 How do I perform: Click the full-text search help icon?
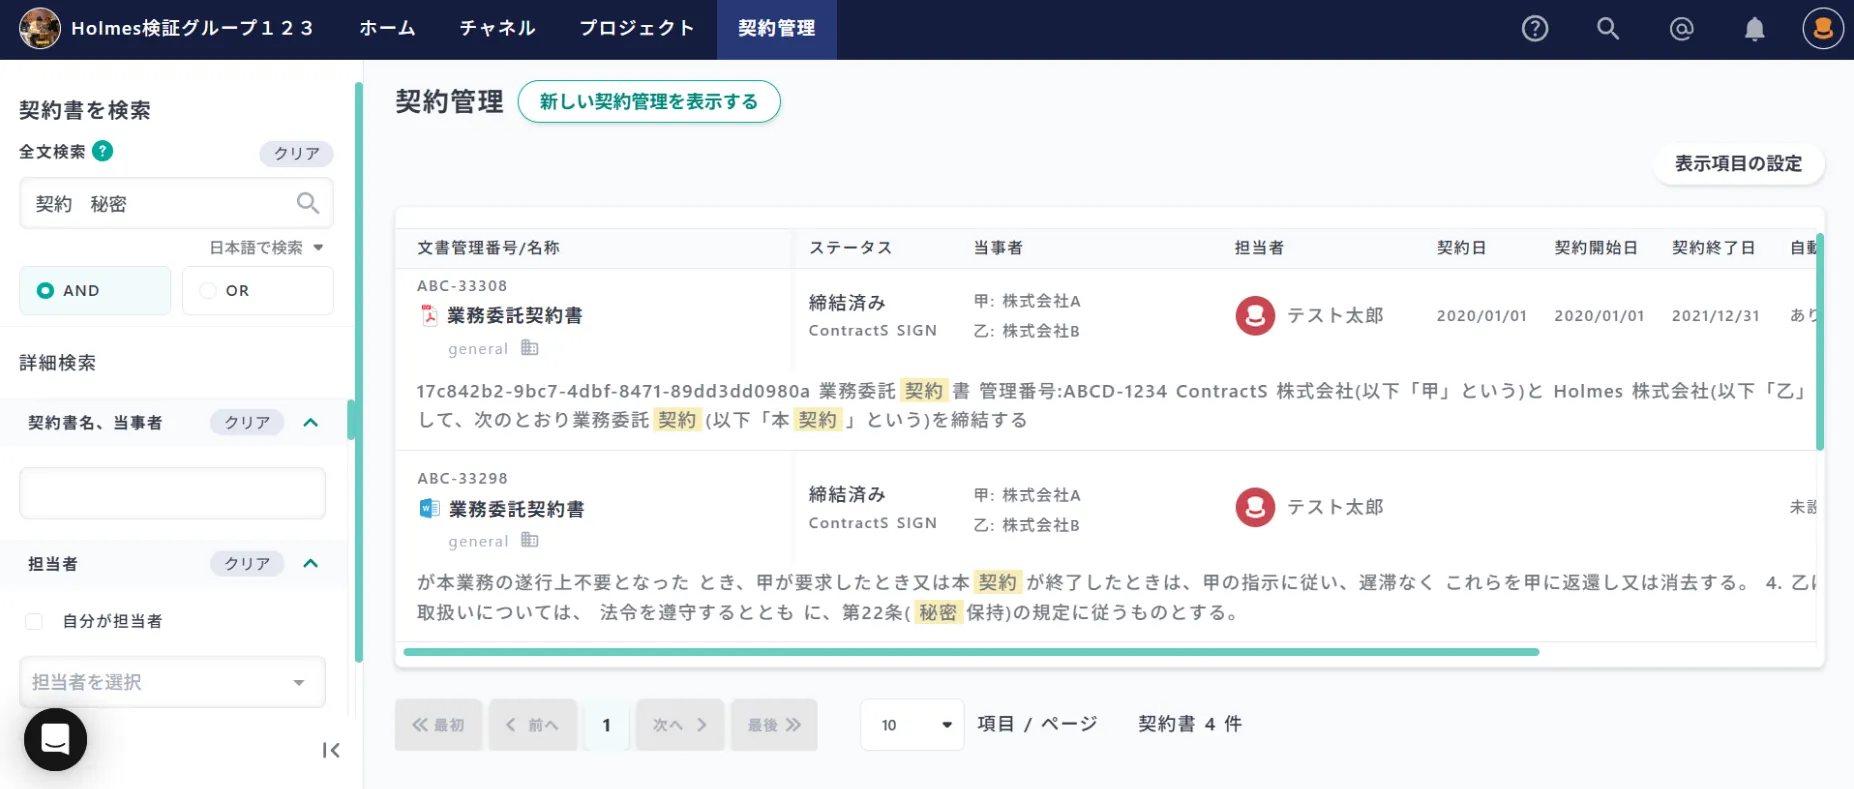tap(102, 151)
